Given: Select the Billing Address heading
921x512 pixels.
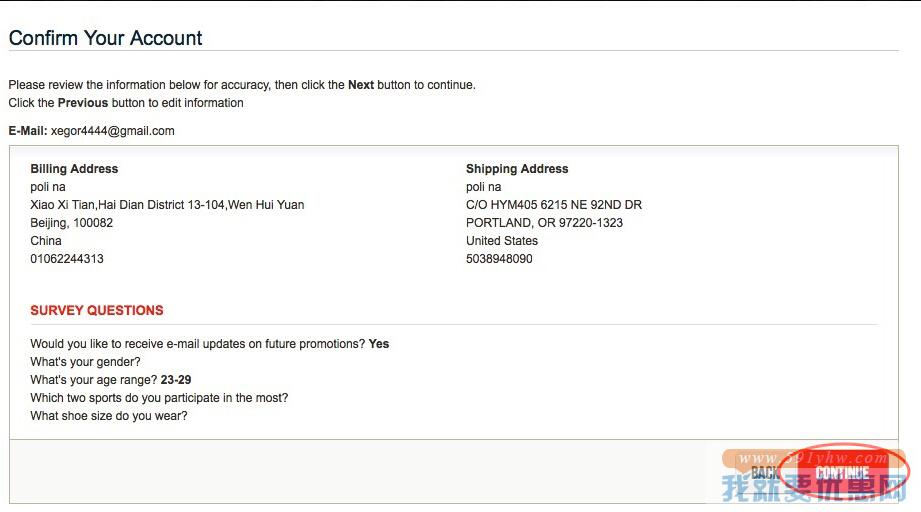Looking at the screenshot, I should point(74,169).
